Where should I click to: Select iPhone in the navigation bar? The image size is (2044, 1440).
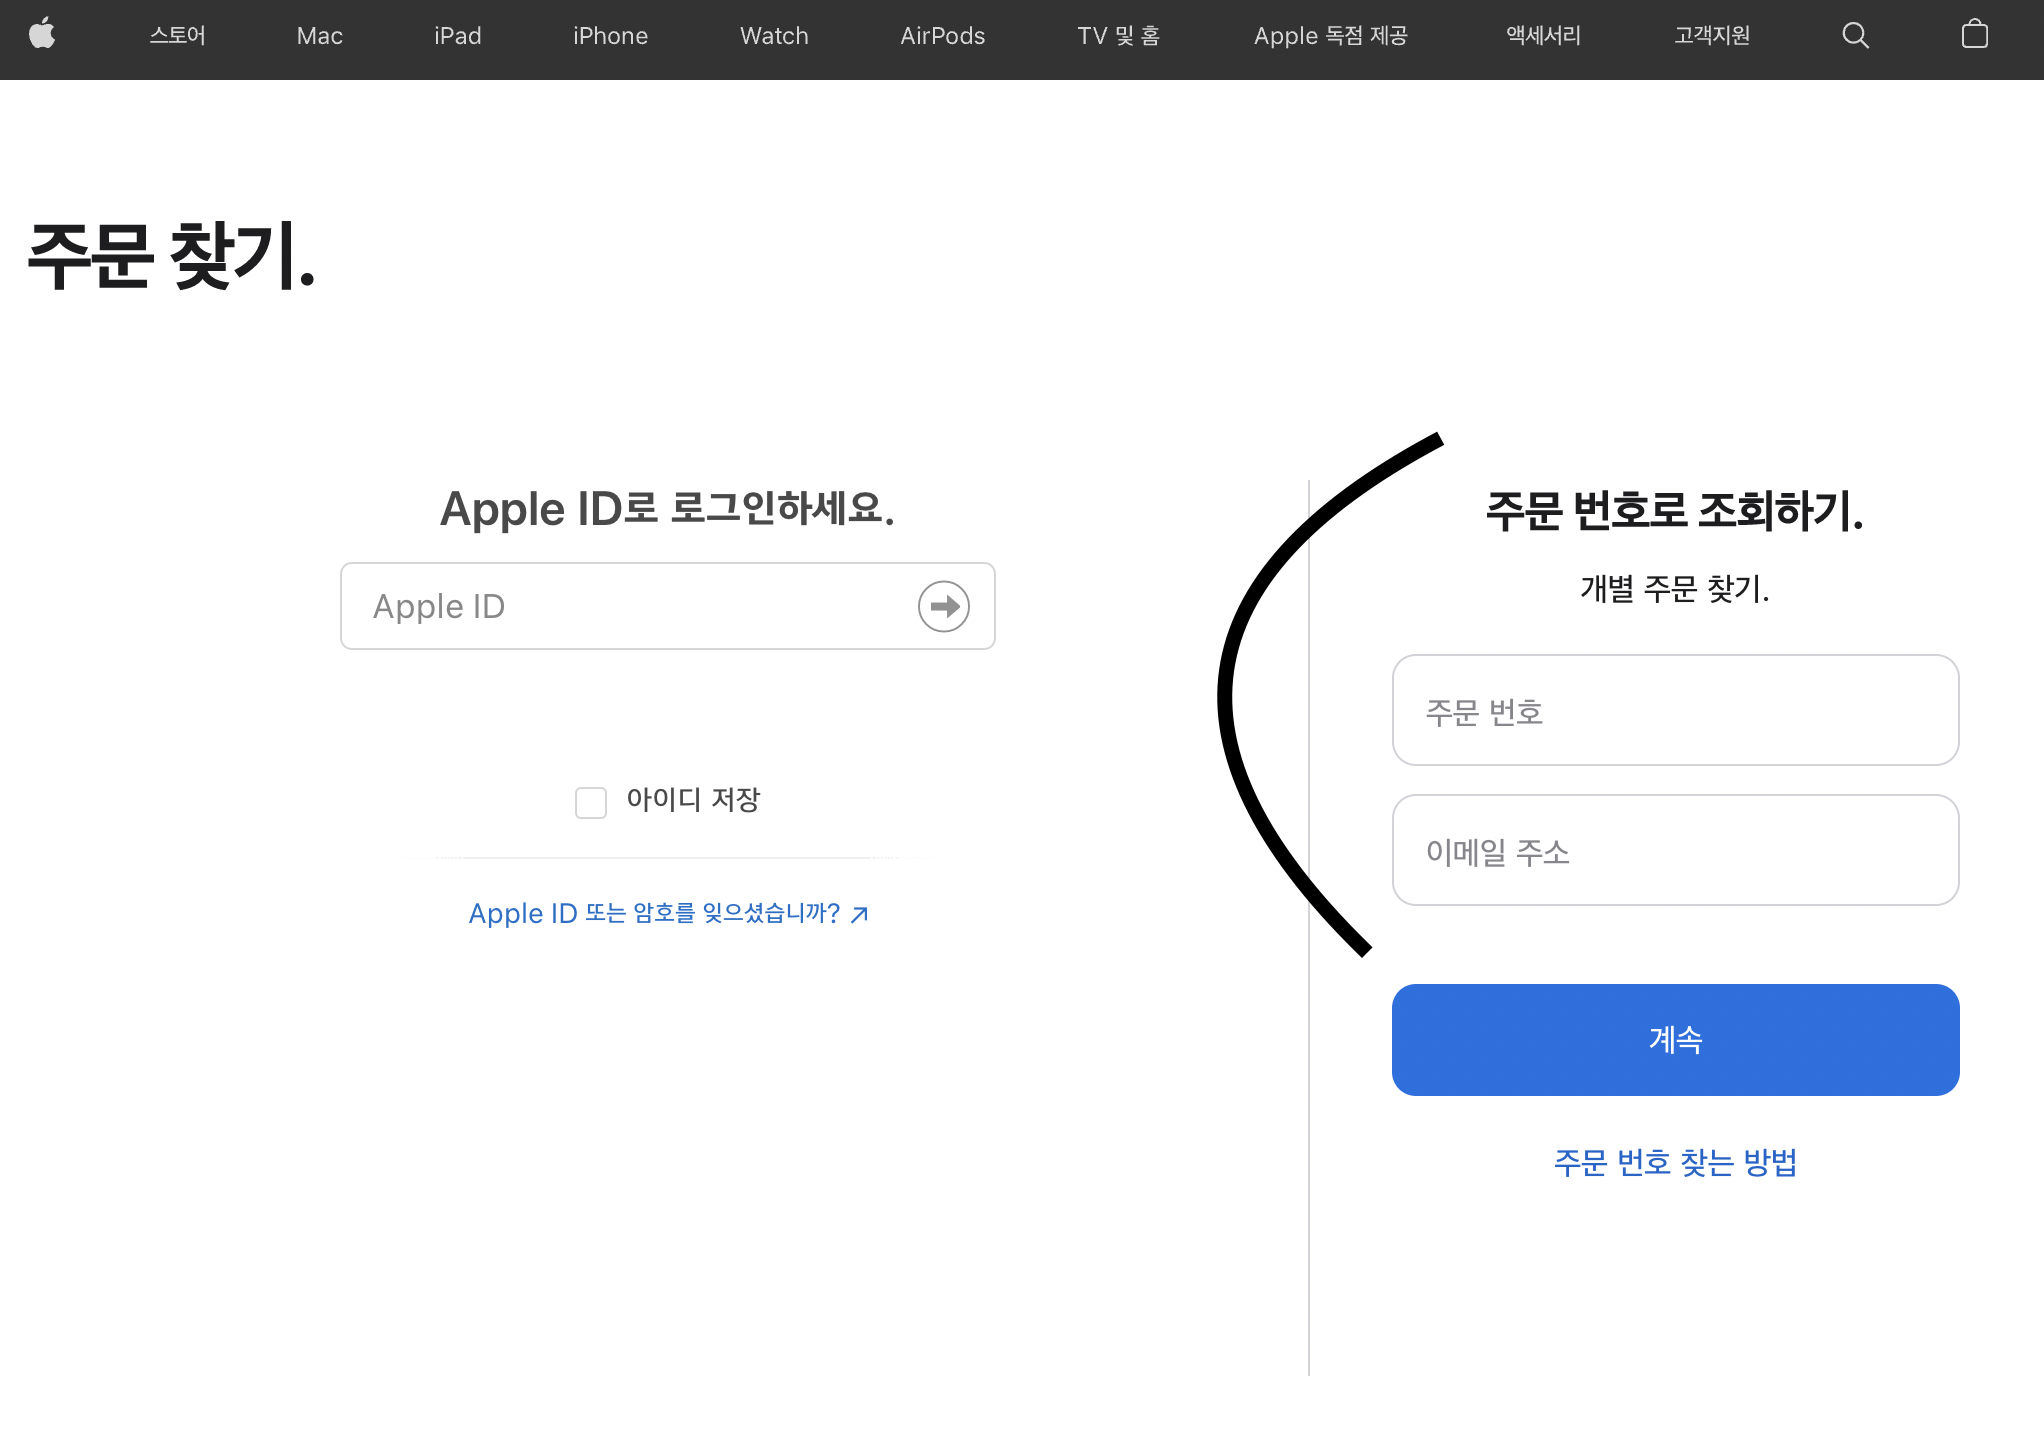point(610,36)
